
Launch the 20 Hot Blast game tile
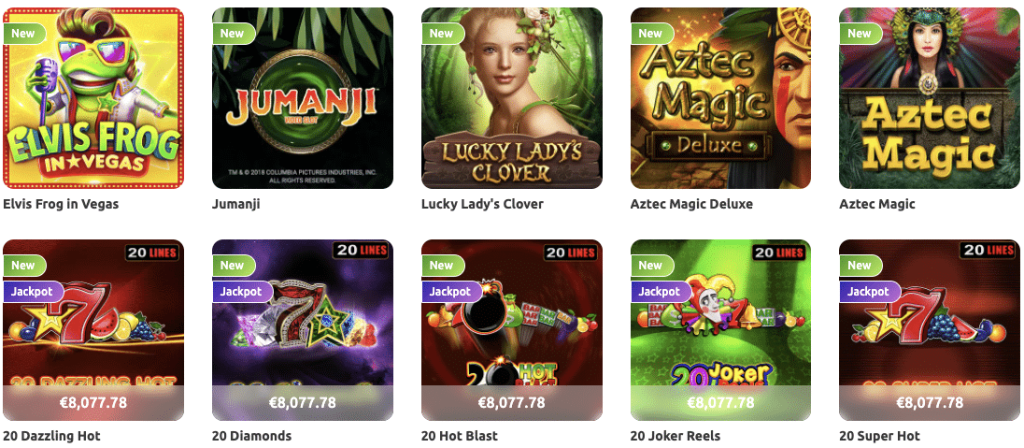[511, 330]
